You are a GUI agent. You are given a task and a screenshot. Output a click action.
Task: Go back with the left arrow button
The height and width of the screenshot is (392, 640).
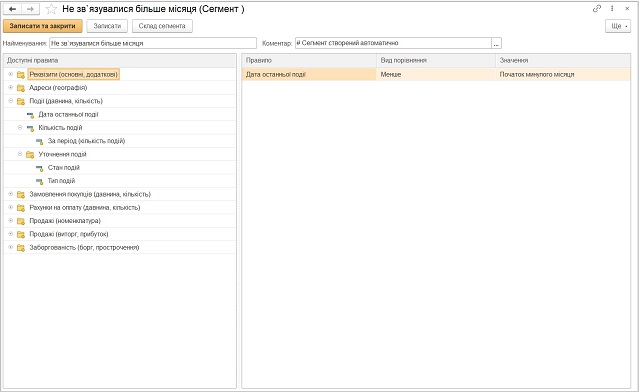click(x=12, y=9)
